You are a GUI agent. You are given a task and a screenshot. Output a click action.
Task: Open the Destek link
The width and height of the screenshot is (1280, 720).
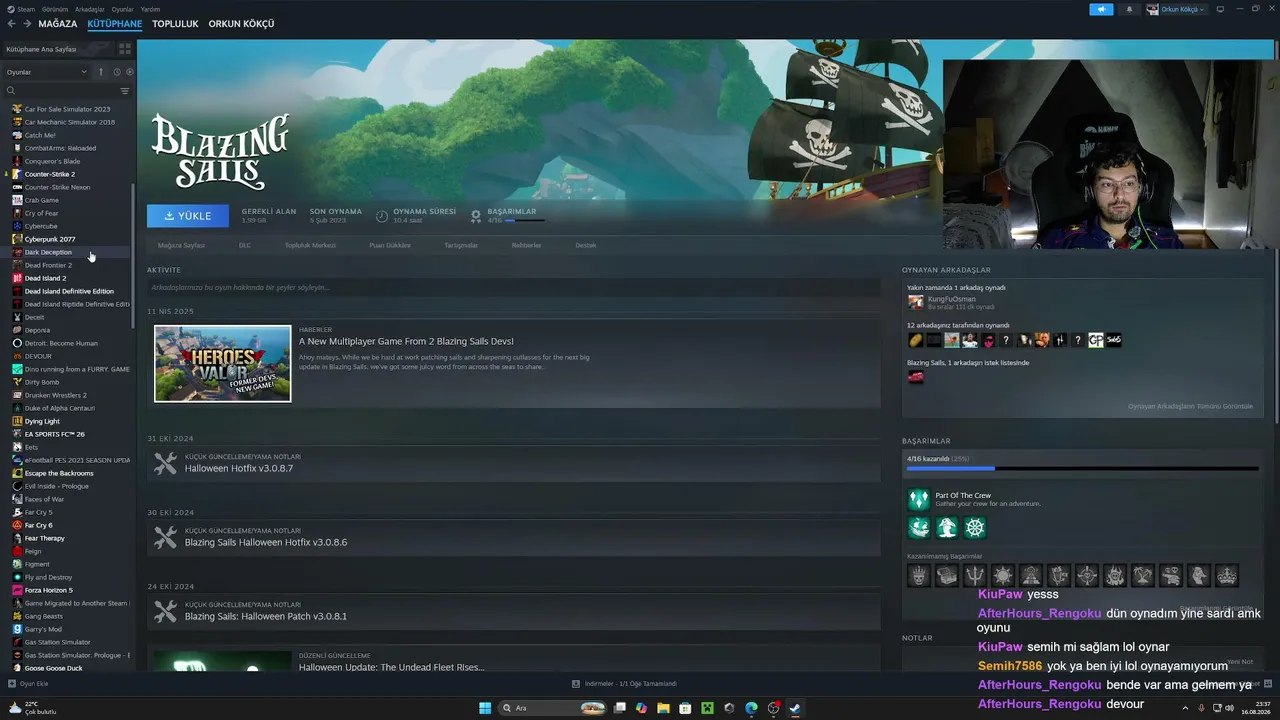585,245
